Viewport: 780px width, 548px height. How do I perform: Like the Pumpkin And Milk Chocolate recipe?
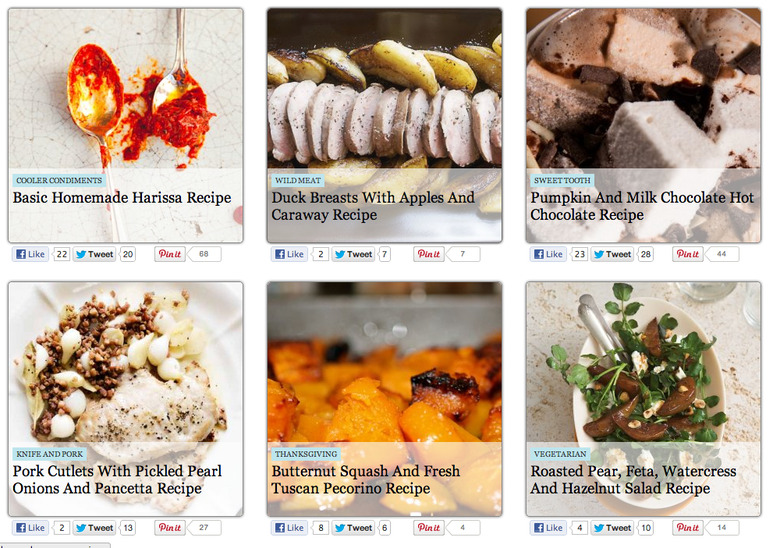tap(548, 254)
